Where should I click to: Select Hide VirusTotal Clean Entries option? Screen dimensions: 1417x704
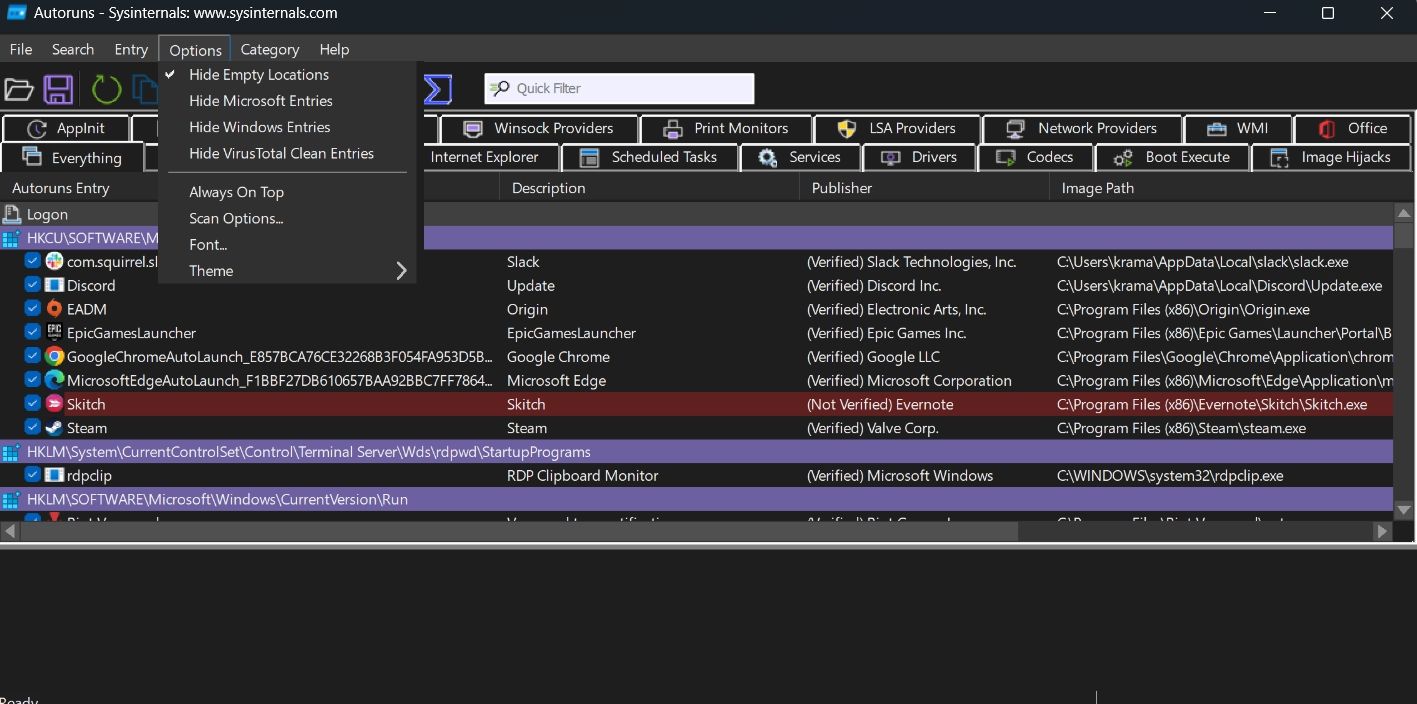click(286, 153)
